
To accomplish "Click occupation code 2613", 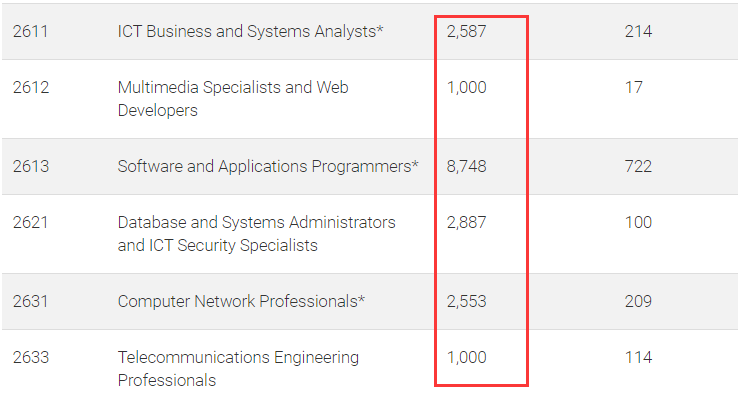I will tap(31, 167).
